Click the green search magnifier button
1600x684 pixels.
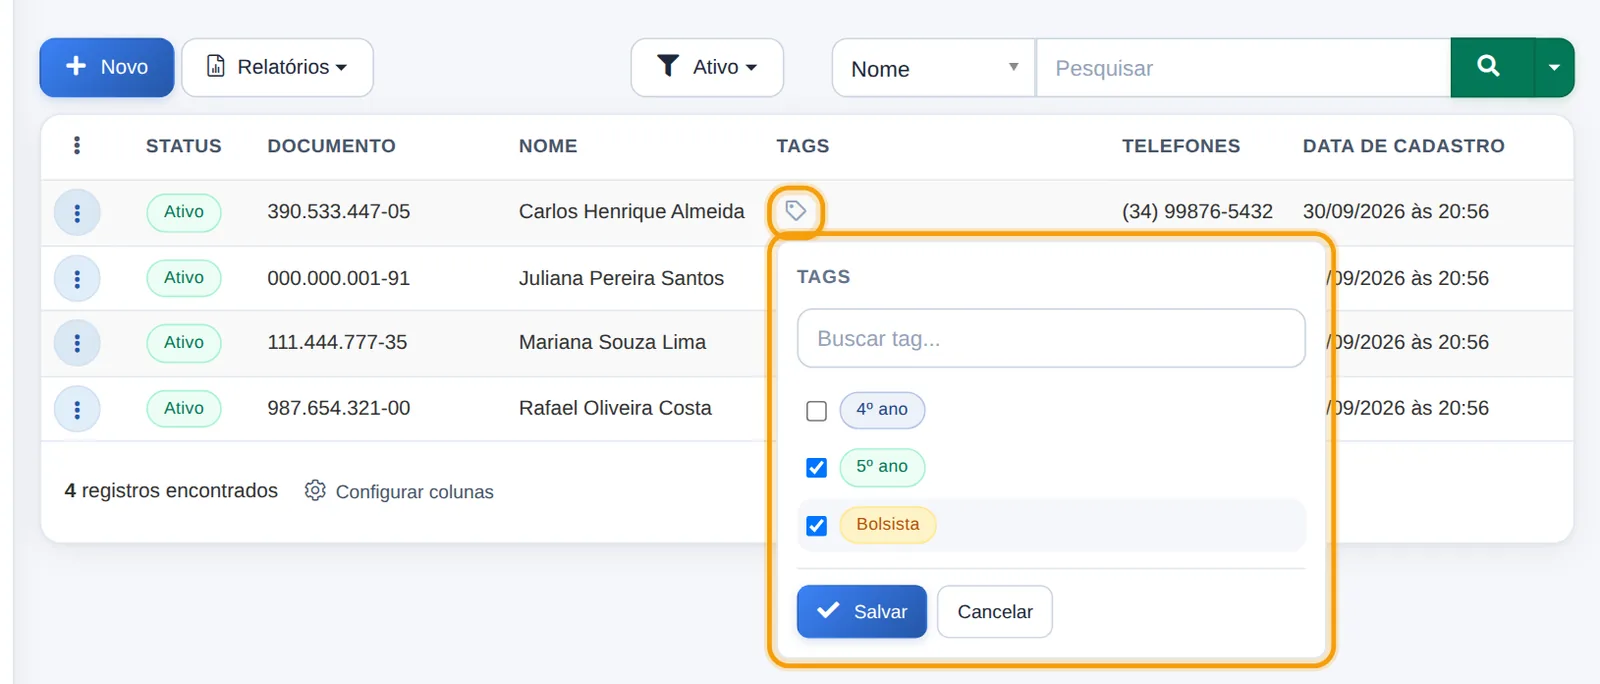click(x=1491, y=67)
